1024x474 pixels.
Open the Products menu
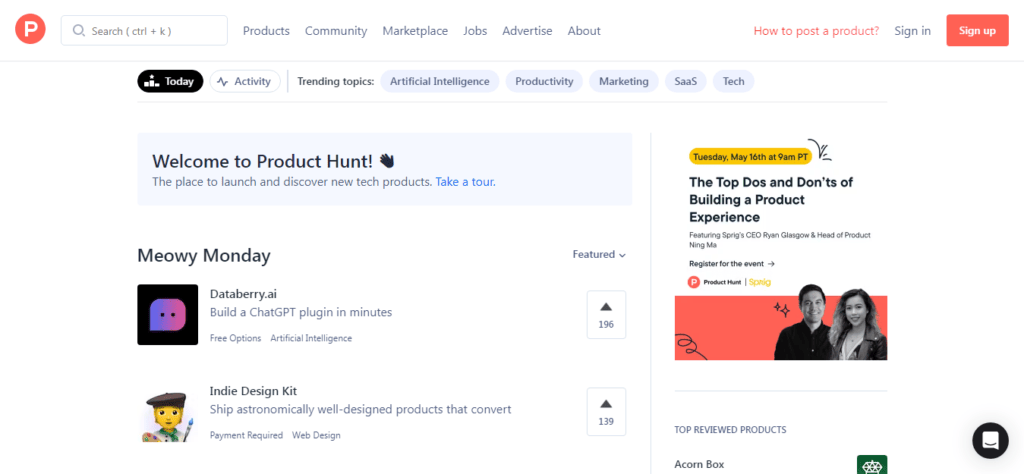(266, 31)
